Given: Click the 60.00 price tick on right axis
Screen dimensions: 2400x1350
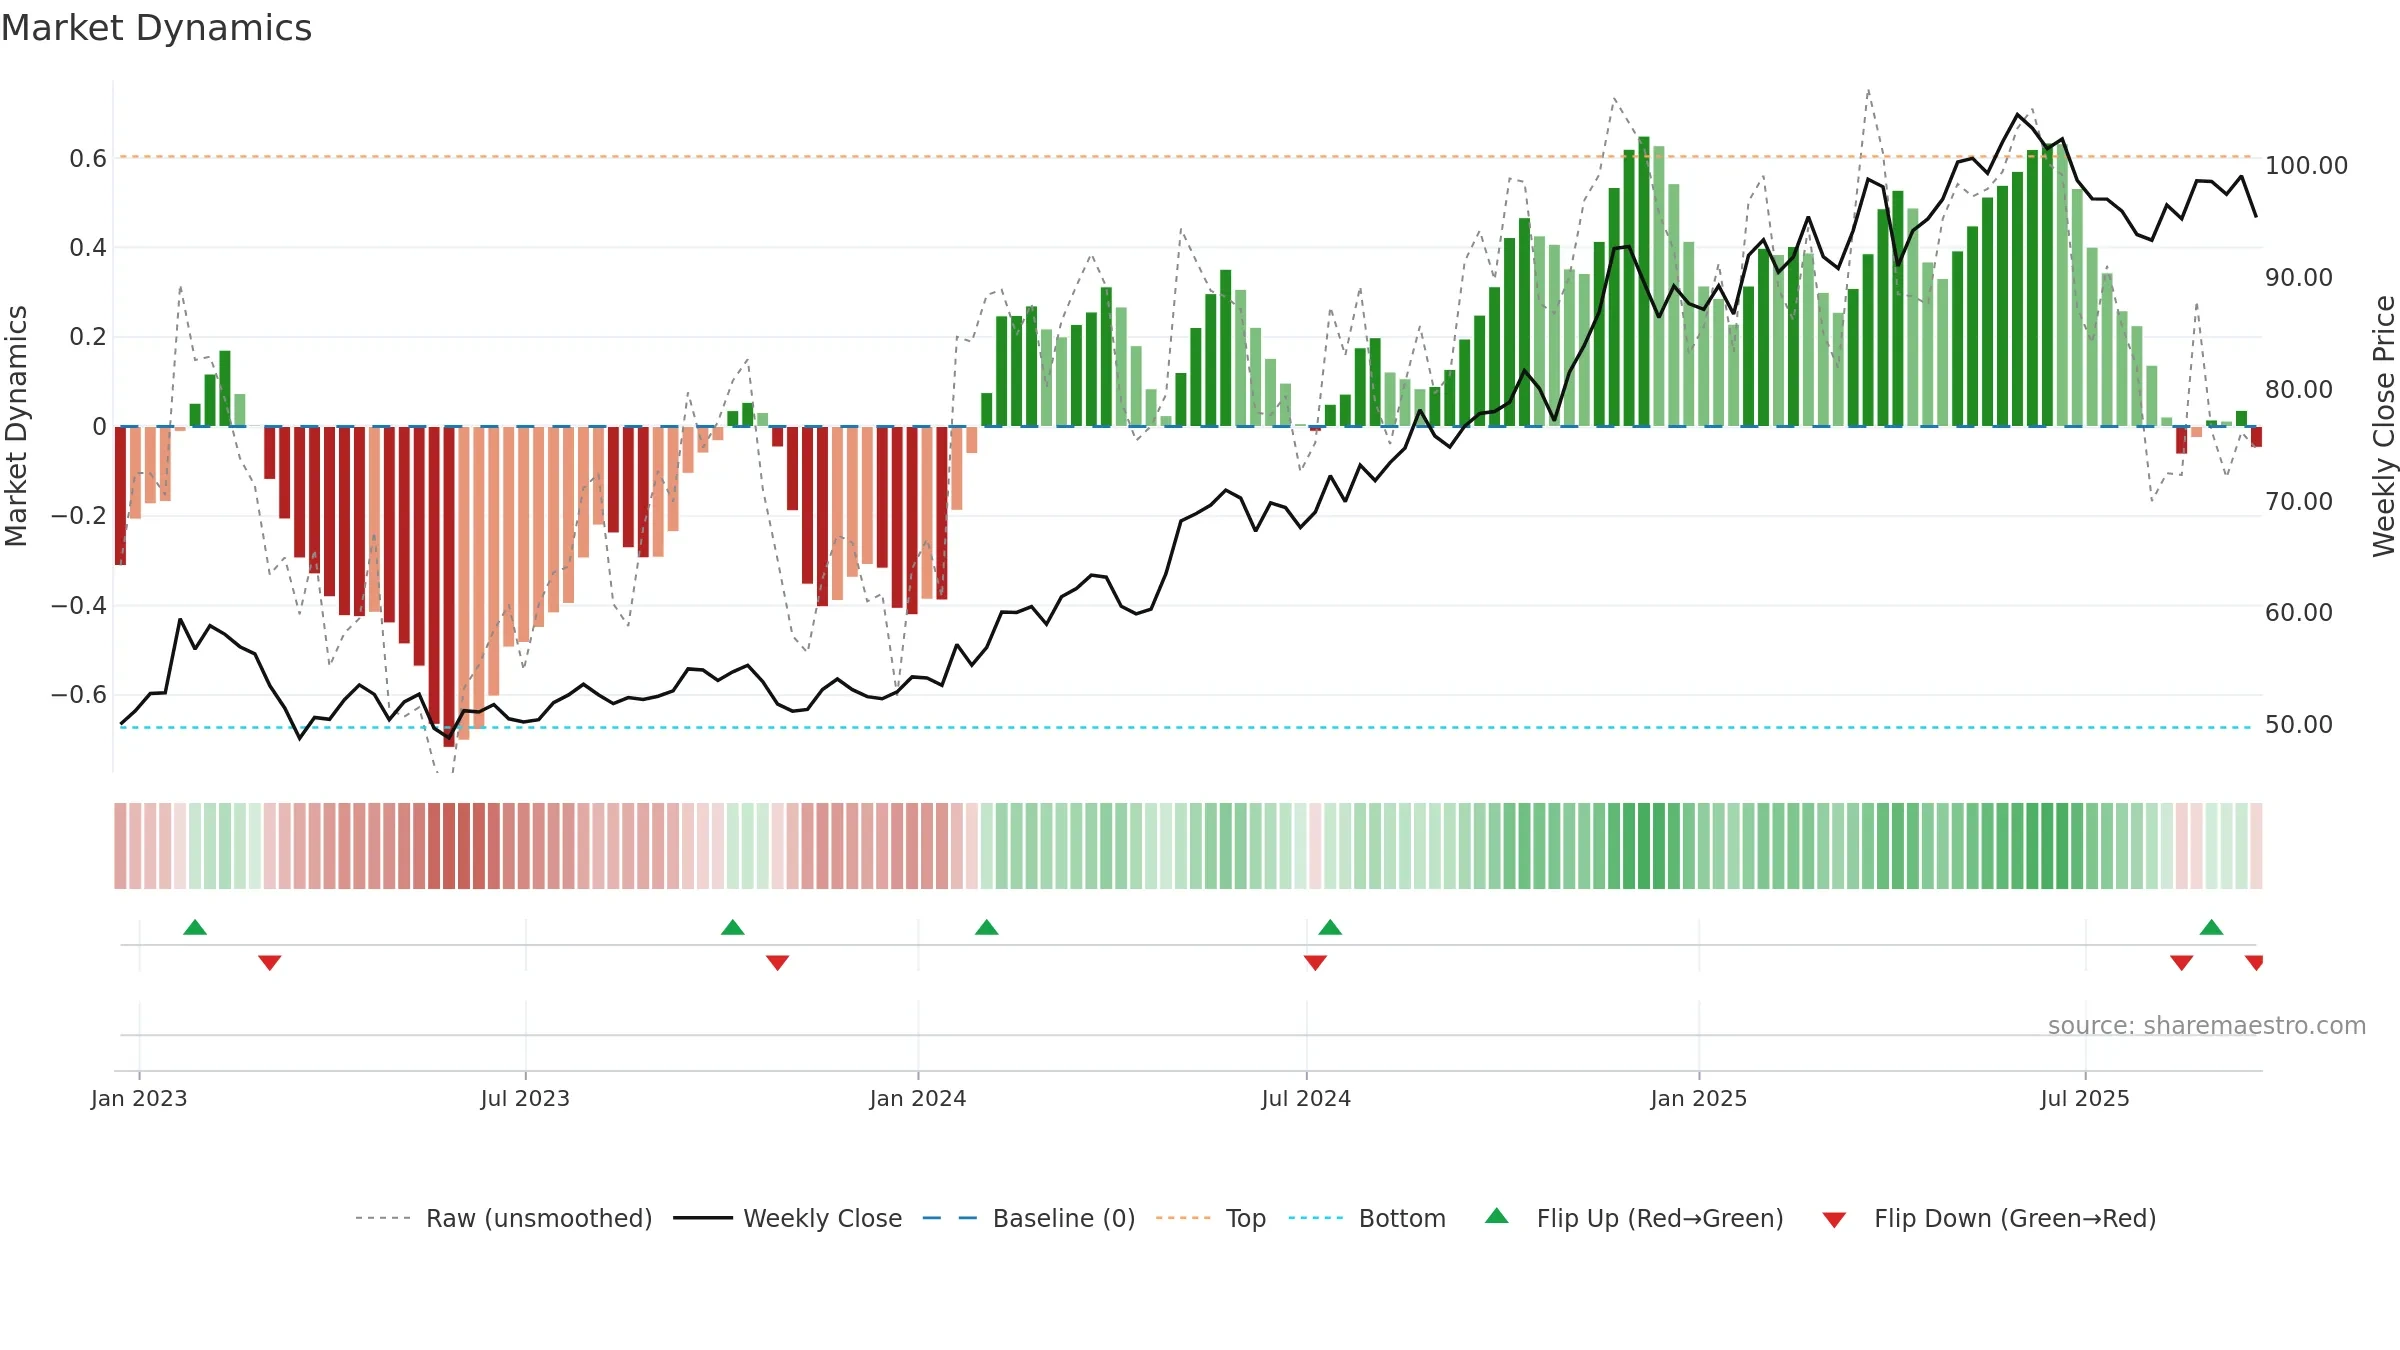Looking at the screenshot, I should point(2299,612).
